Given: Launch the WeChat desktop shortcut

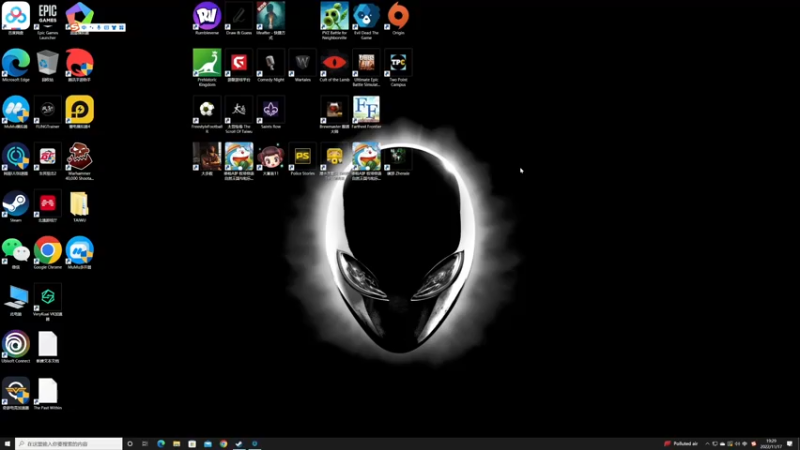Looking at the screenshot, I should [16, 253].
